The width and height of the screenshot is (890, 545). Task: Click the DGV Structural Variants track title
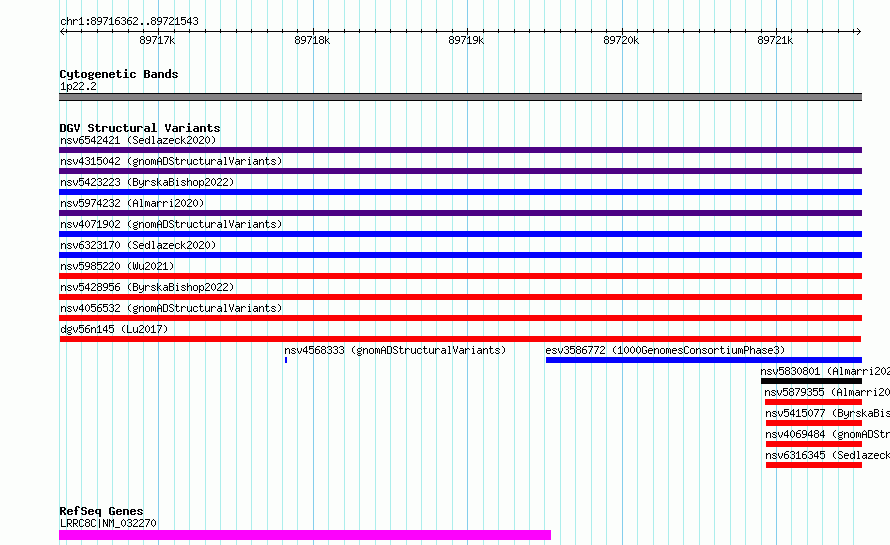click(x=140, y=128)
